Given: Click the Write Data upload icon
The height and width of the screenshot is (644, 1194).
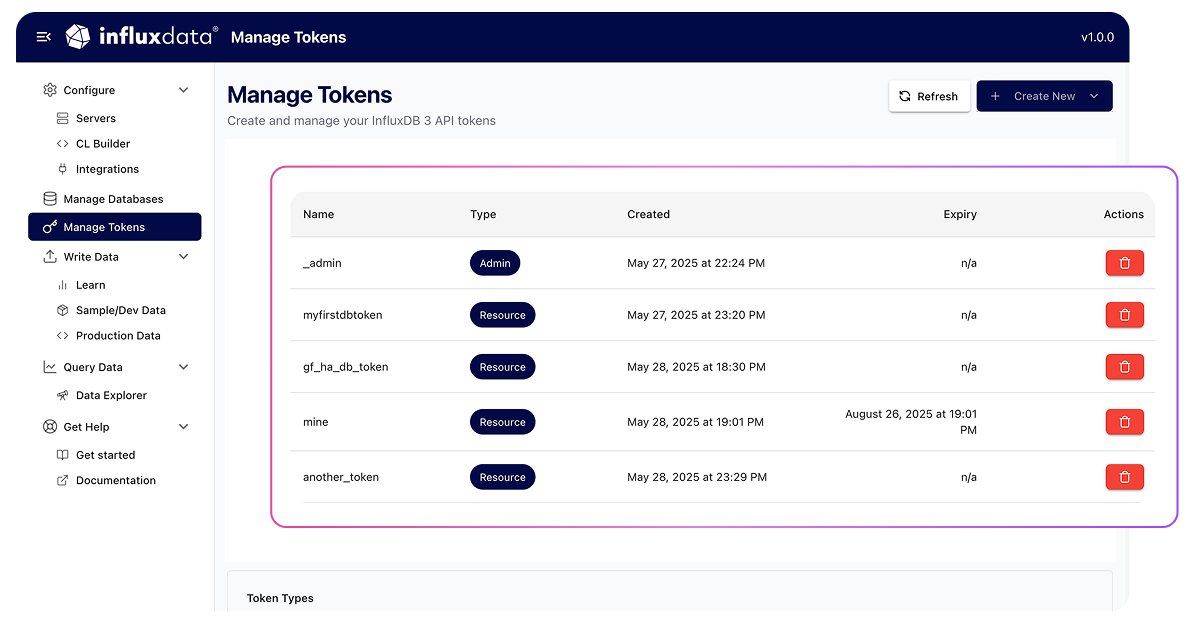Looking at the screenshot, I should coord(49,257).
